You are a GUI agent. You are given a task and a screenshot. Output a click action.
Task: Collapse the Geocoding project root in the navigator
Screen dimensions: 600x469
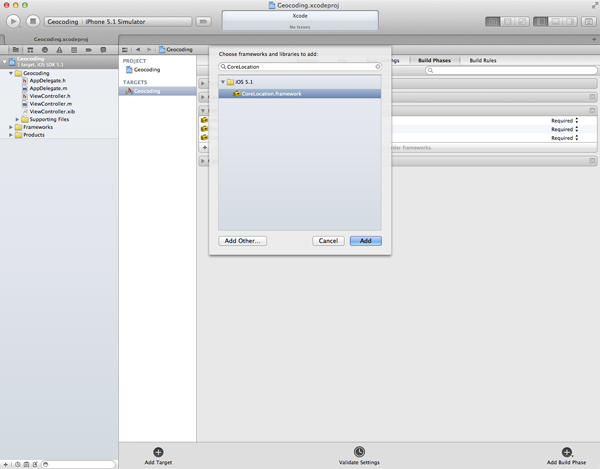[4, 61]
